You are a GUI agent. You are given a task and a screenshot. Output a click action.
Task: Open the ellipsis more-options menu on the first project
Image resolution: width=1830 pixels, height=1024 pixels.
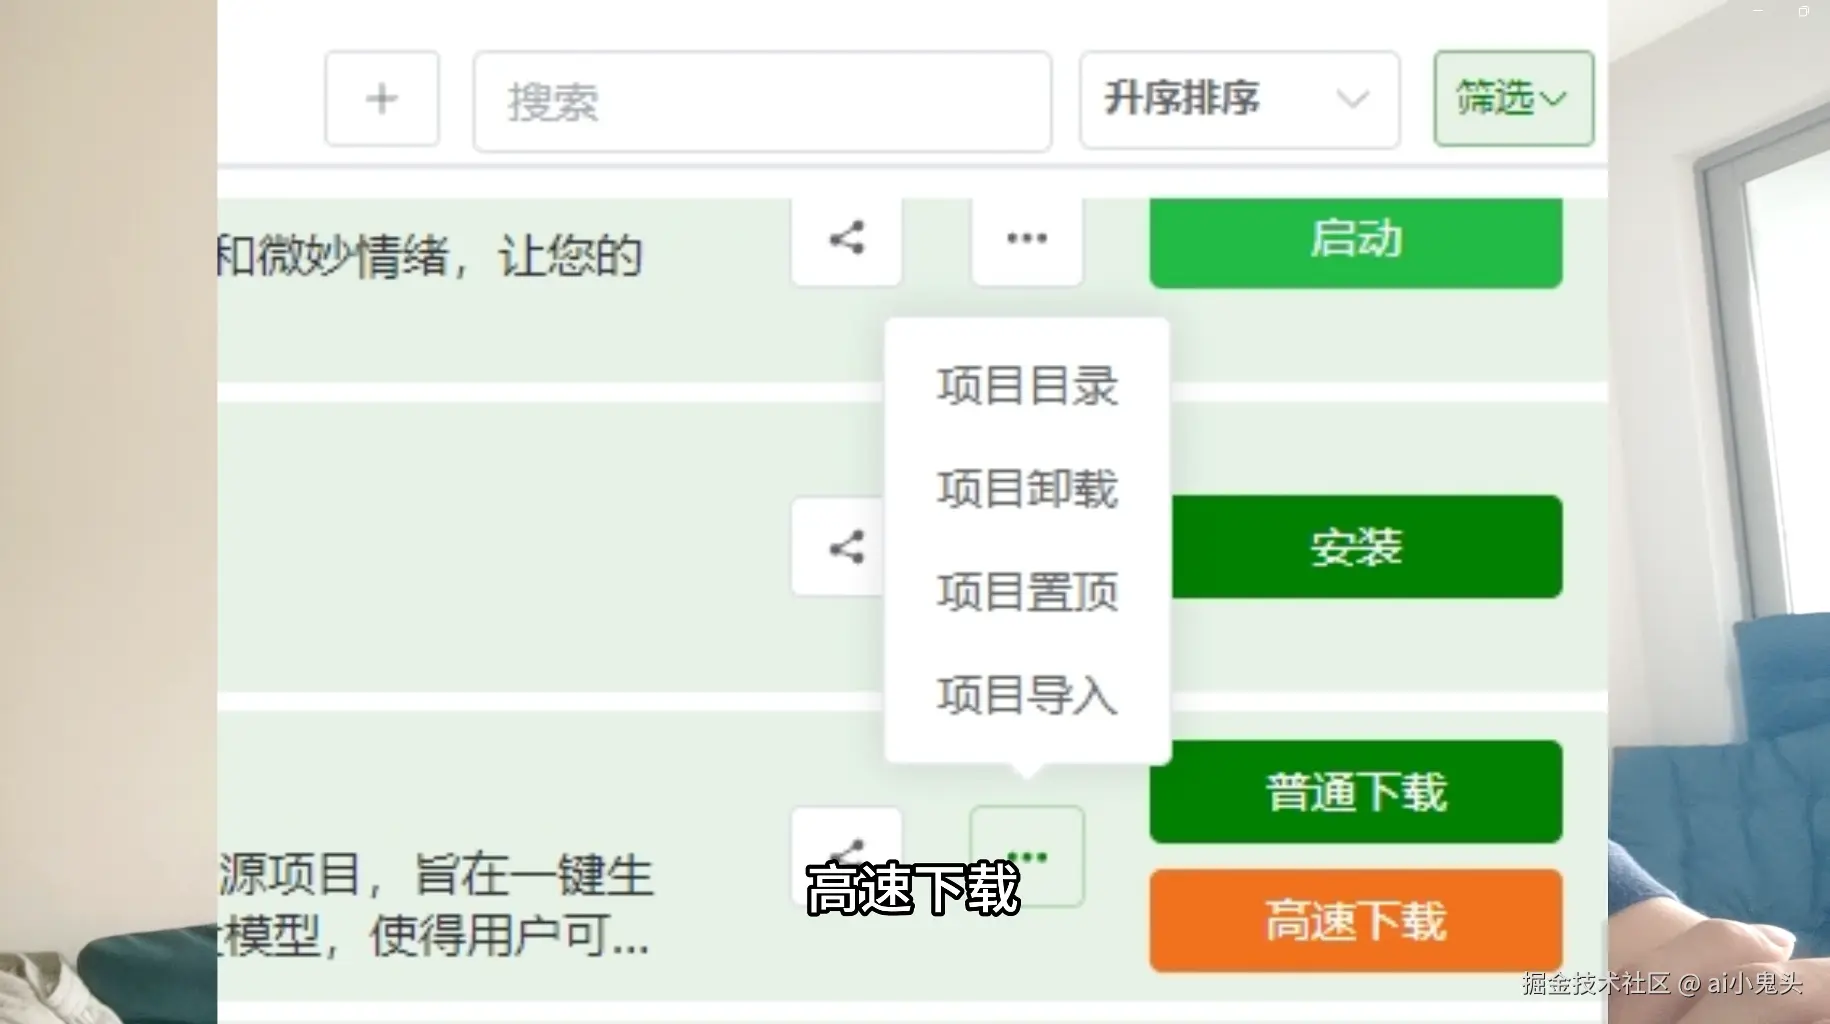tap(1026, 238)
